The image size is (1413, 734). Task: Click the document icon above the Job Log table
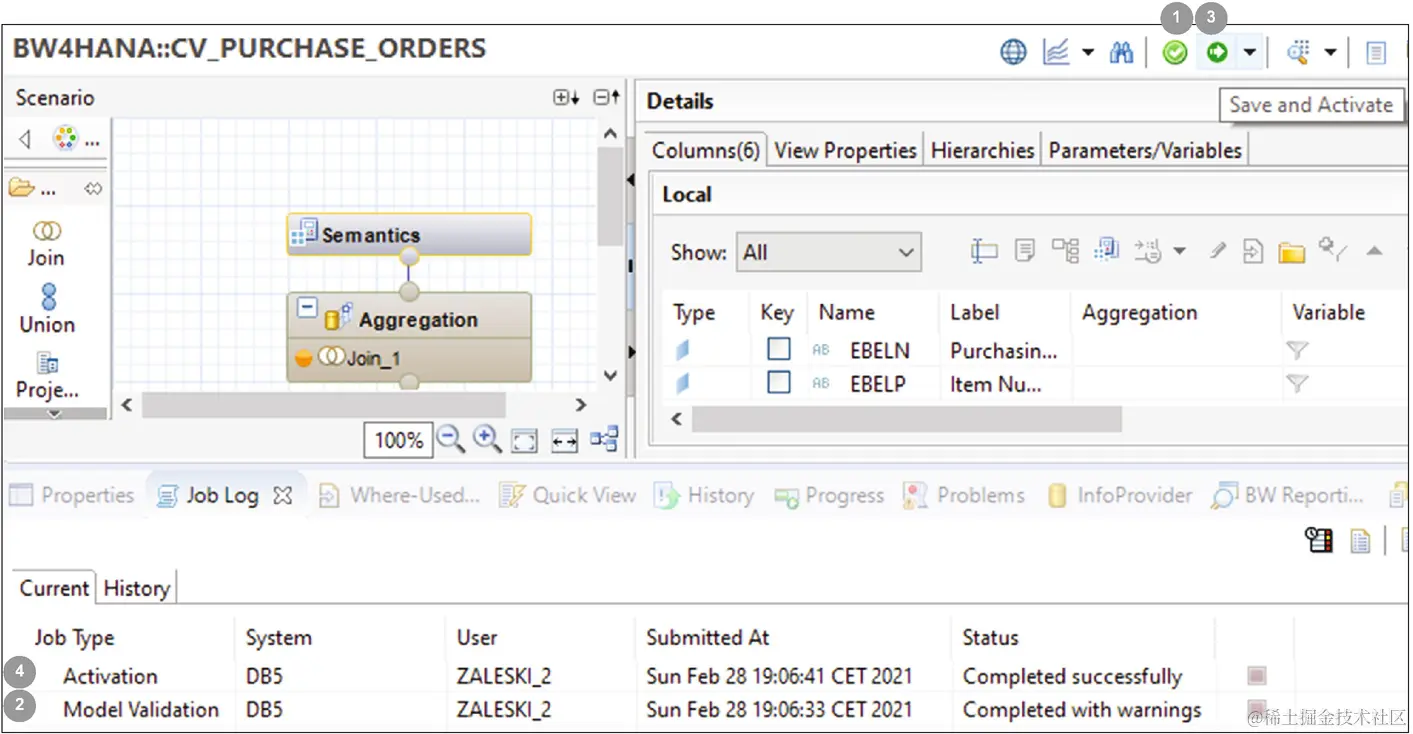[1360, 541]
